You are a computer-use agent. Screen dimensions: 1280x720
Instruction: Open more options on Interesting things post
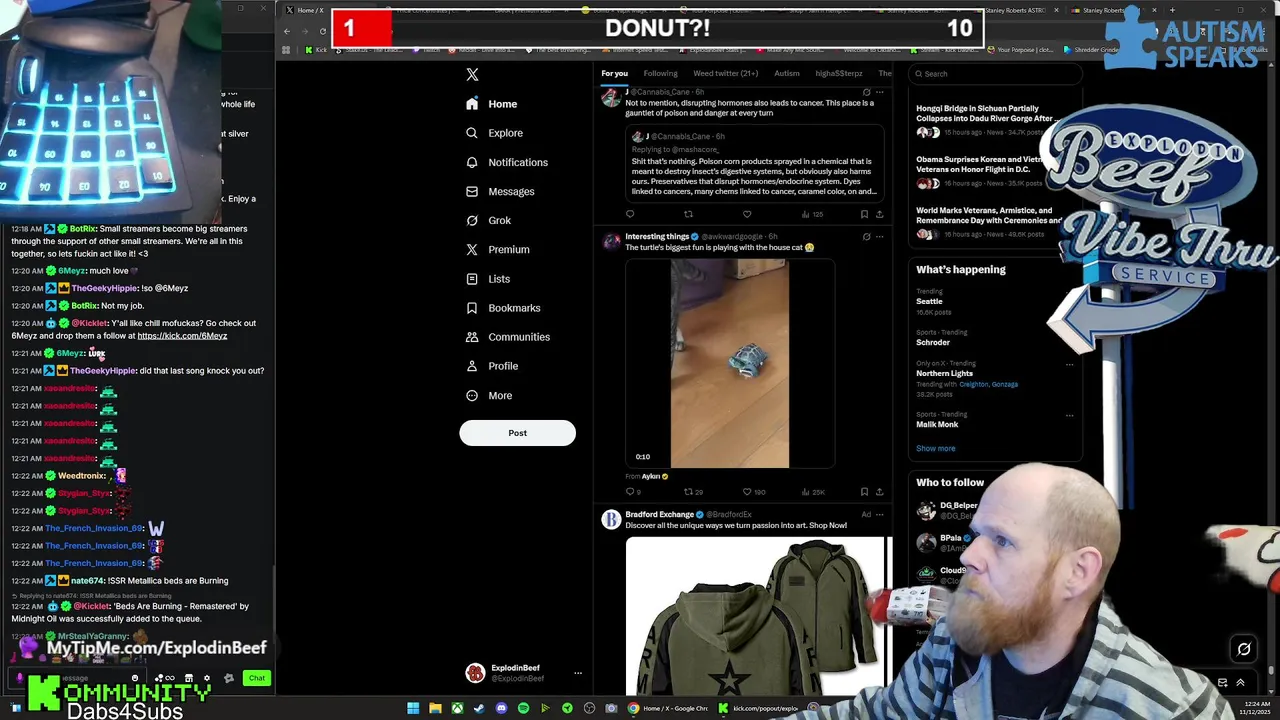[x=880, y=236]
